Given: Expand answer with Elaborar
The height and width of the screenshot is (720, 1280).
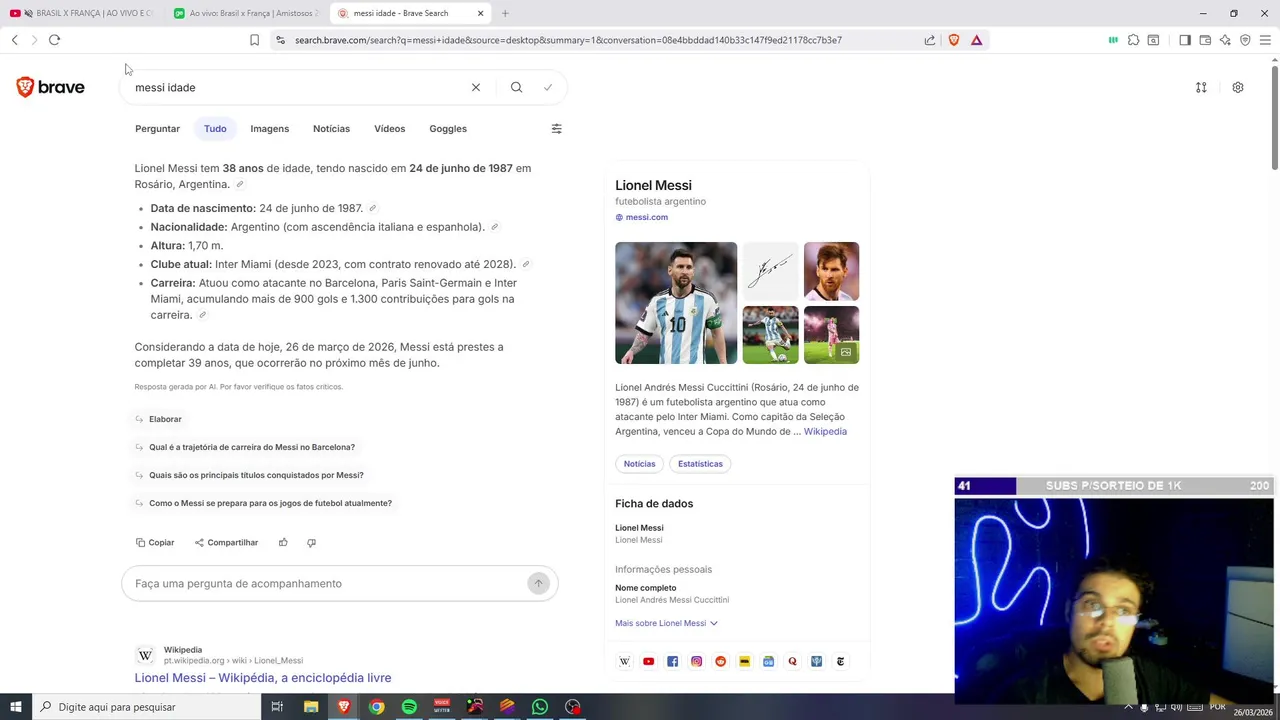Looking at the screenshot, I should coord(158,419).
